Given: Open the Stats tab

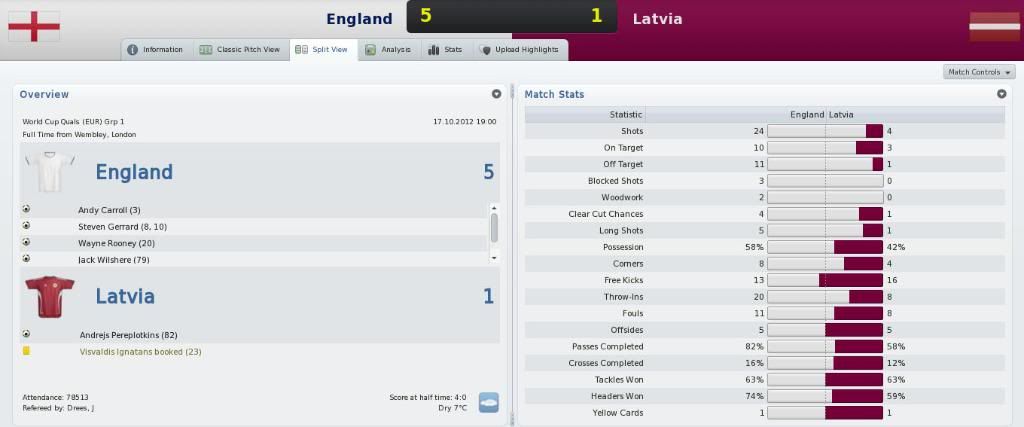Looking at the screenshot, I should click(445, 50).
